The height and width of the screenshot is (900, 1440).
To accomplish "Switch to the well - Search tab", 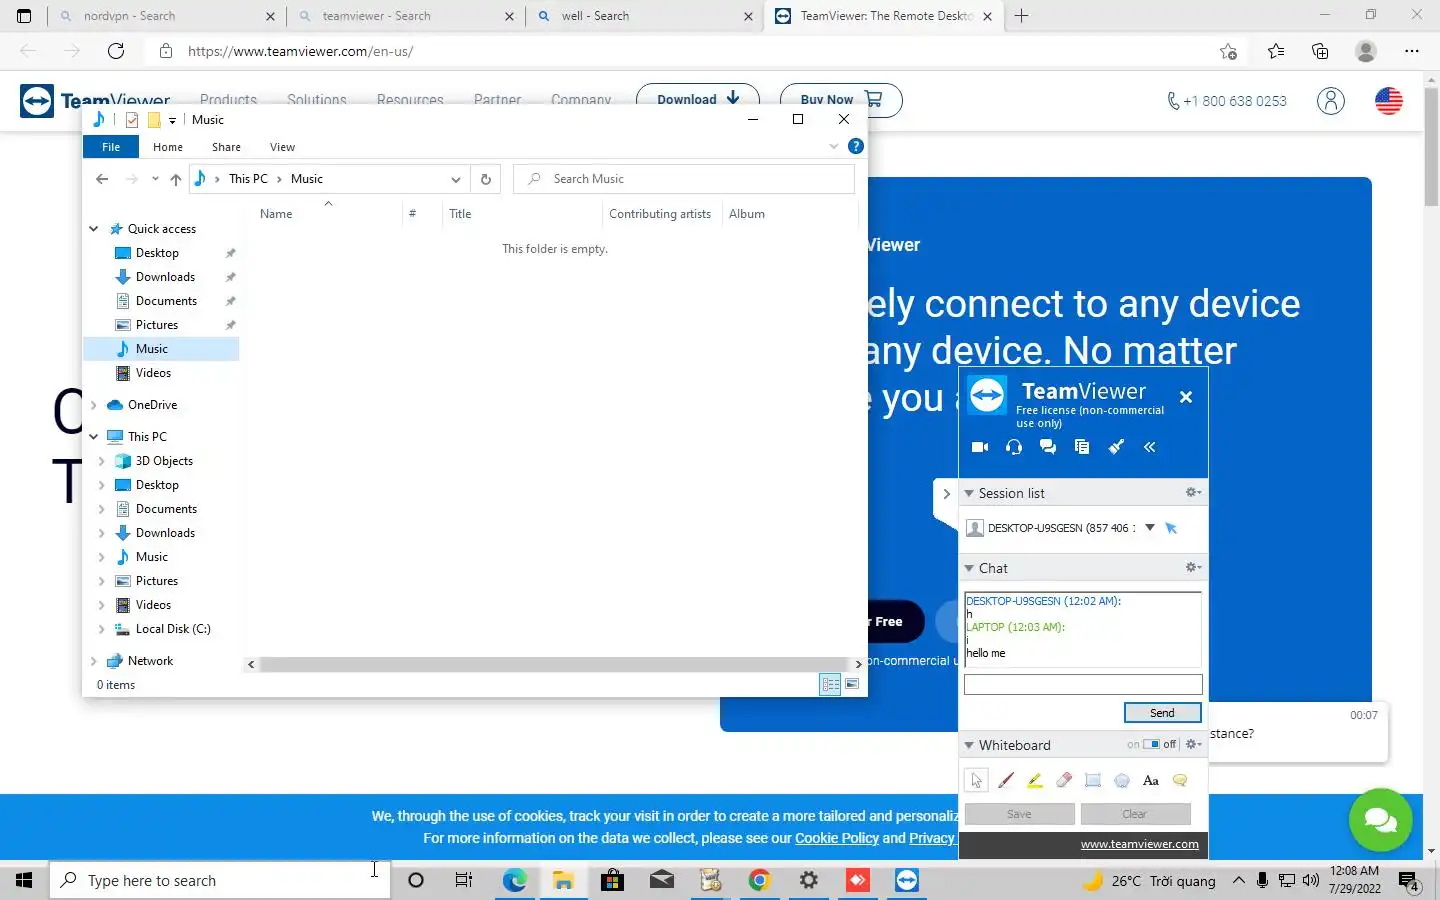I will tap(645, 16).
